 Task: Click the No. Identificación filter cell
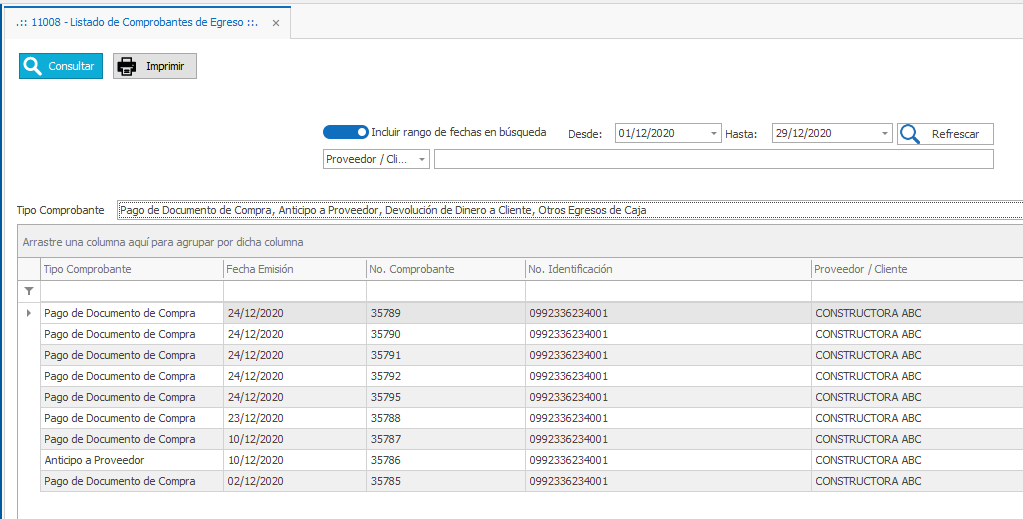[667, 291]
